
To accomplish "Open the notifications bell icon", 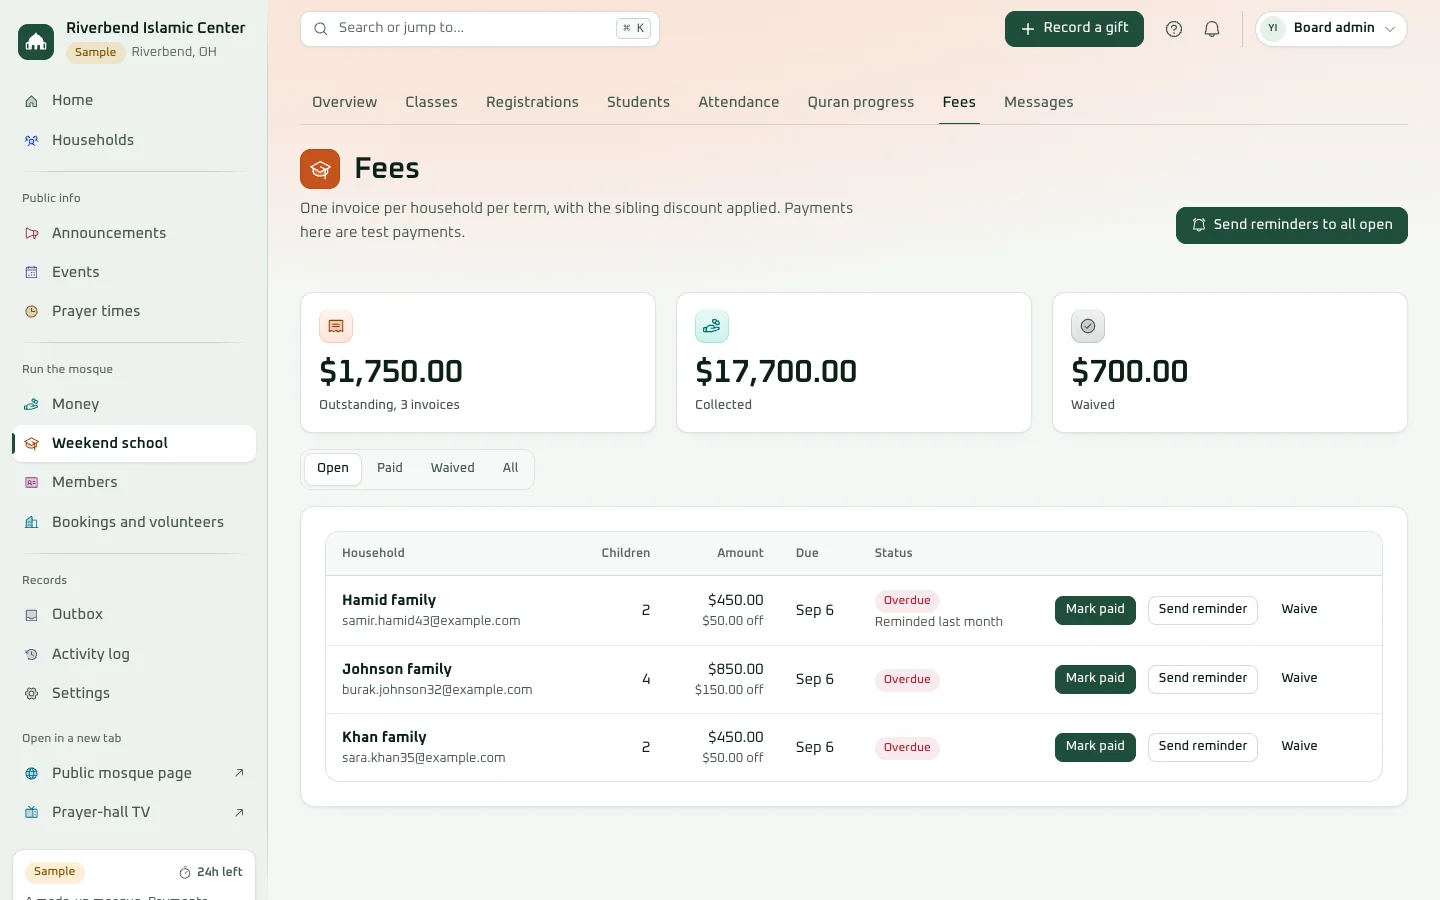I will (x=1212, y=29).
